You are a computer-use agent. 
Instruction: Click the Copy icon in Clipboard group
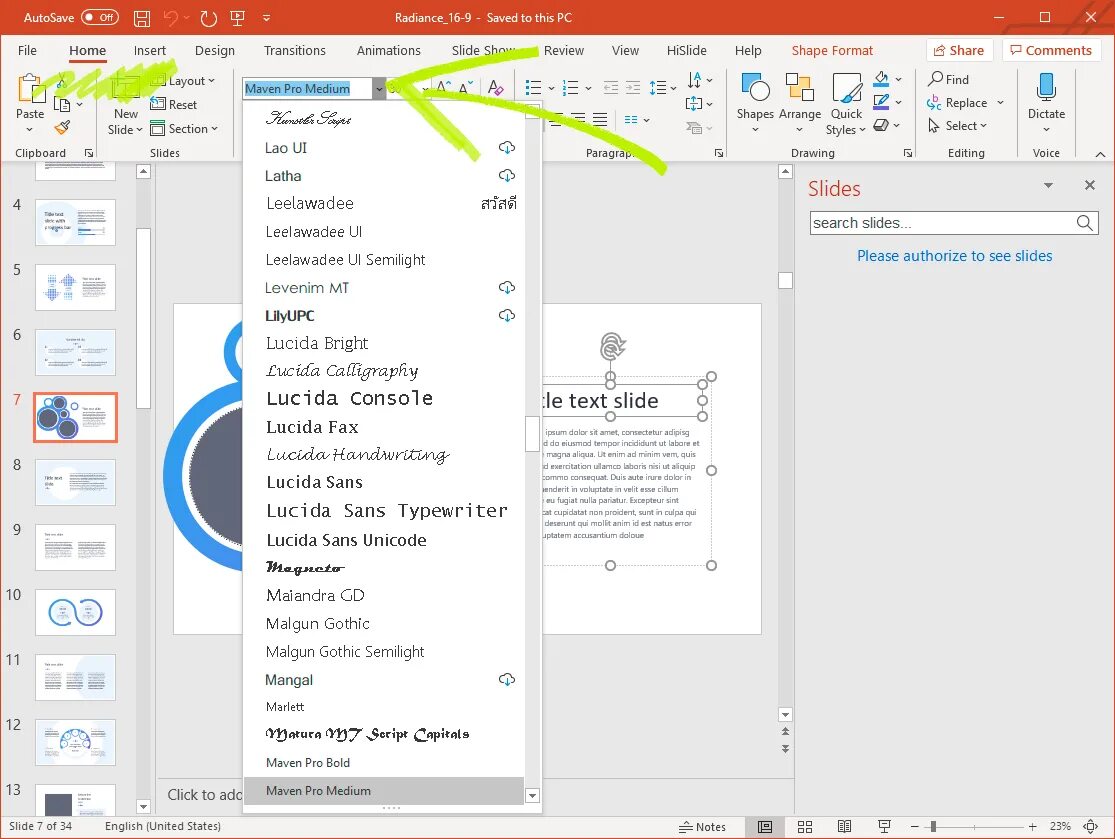click(x=63, y=105)
